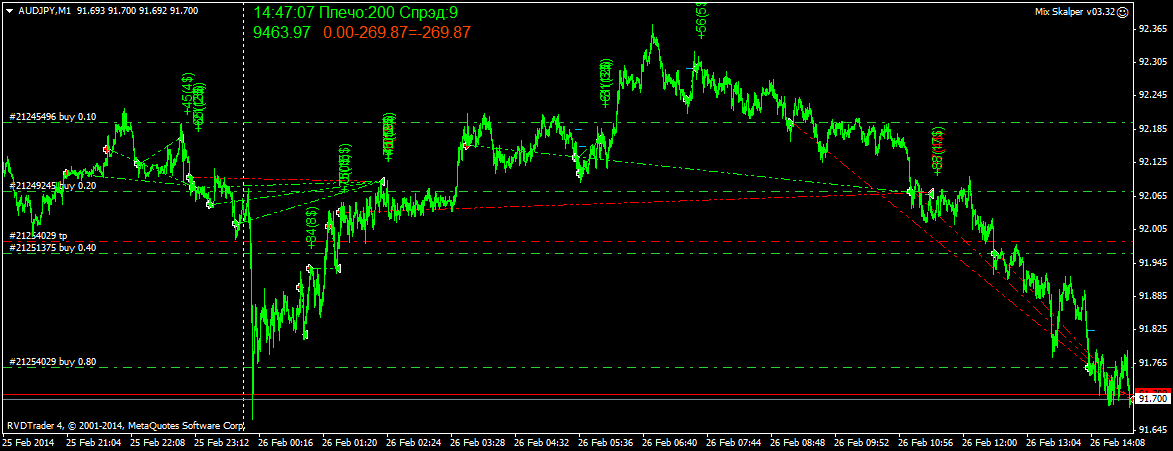Click price scale value 91.945

pyautogui.click(x=1152, y=263)
